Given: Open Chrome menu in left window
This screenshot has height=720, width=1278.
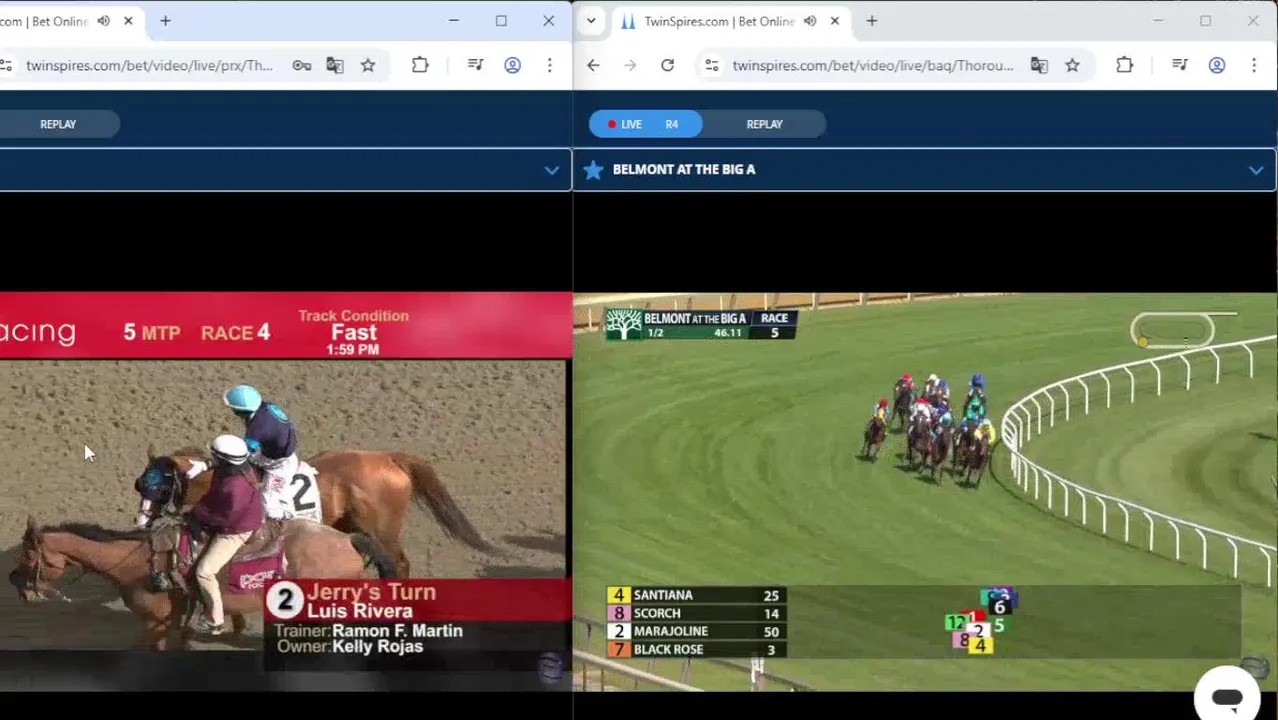Looking at the screenshot, I should tap(549, 66).
